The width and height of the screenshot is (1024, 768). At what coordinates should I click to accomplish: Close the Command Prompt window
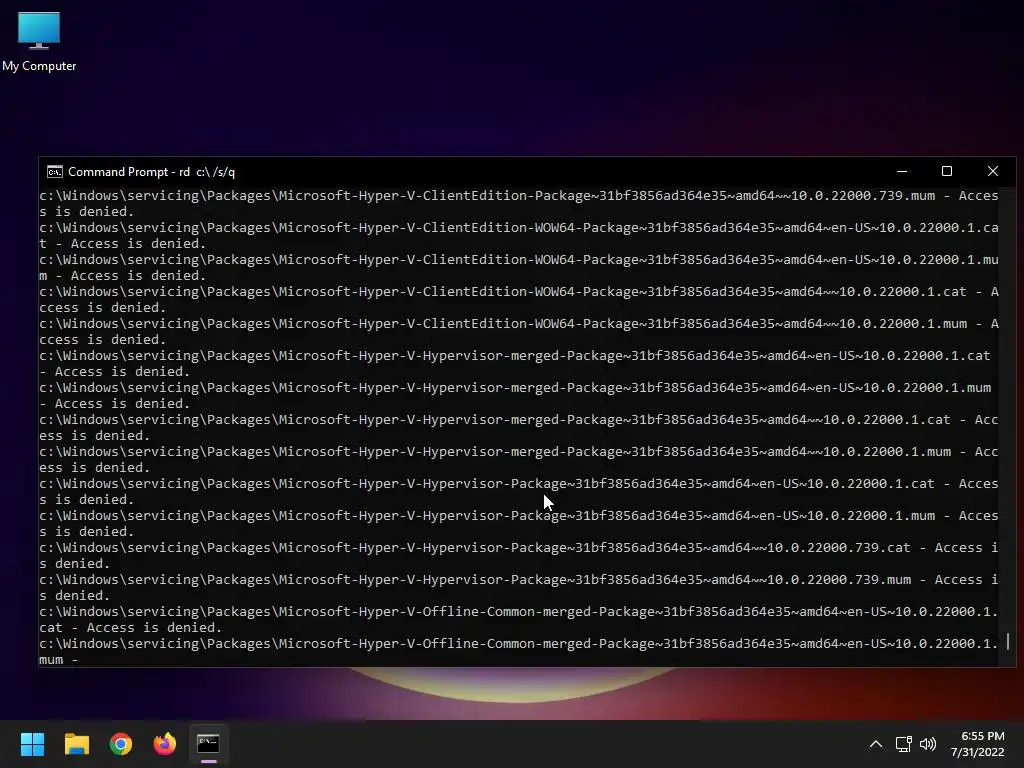click(993, 171)
